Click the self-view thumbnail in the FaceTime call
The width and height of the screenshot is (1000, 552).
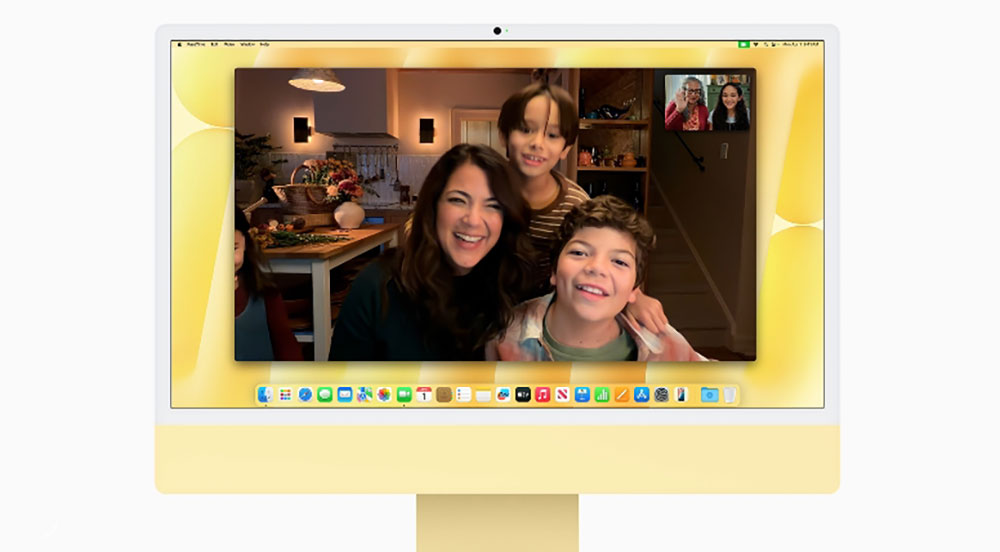707,103
